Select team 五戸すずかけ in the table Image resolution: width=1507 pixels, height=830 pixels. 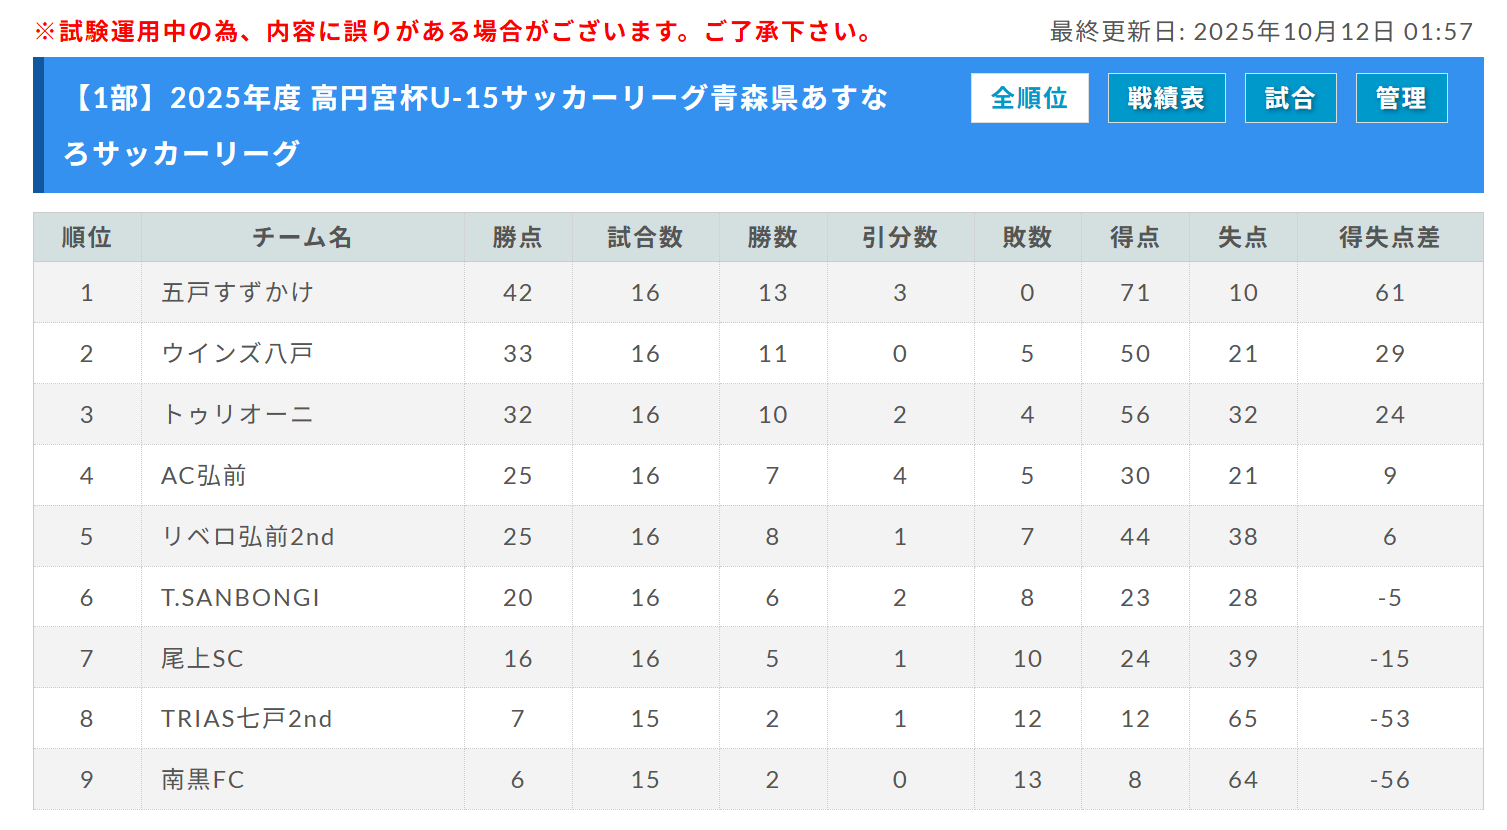coord(238,292)
